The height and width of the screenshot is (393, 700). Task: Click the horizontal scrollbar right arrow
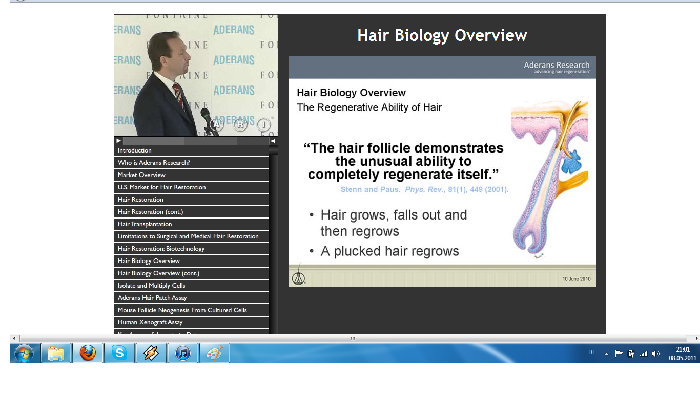pyautogui.click(x=696, y=339)
